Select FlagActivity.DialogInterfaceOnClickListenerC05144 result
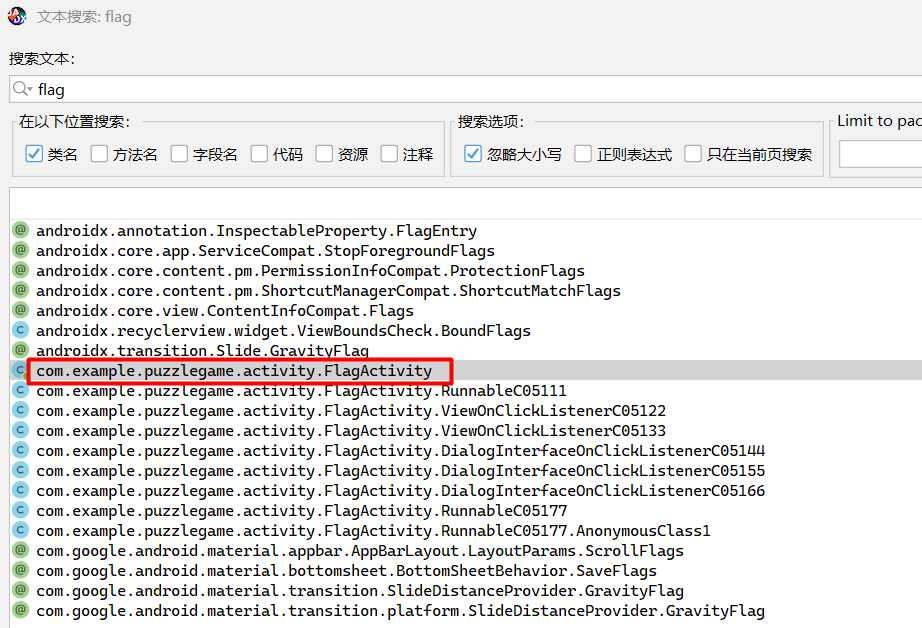Image resolution: width=922 pixels, height=628 pixels. click(400, 451)
